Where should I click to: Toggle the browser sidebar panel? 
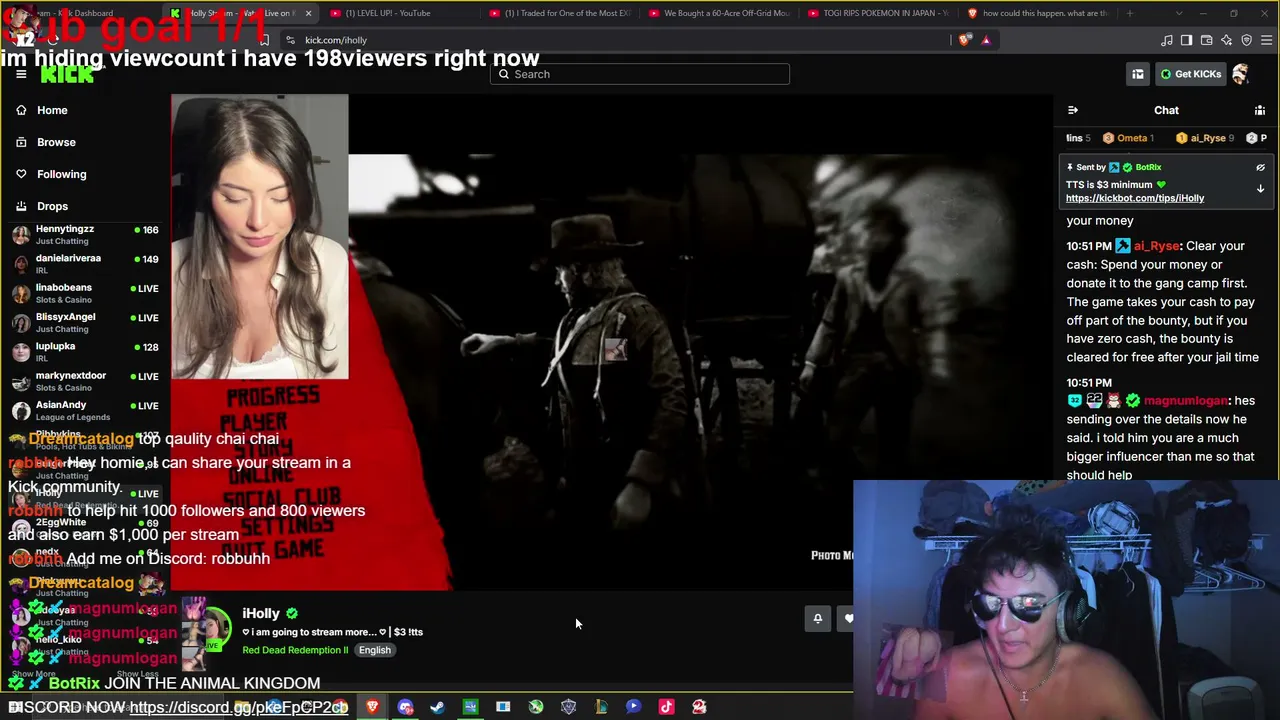[1186, 40]
